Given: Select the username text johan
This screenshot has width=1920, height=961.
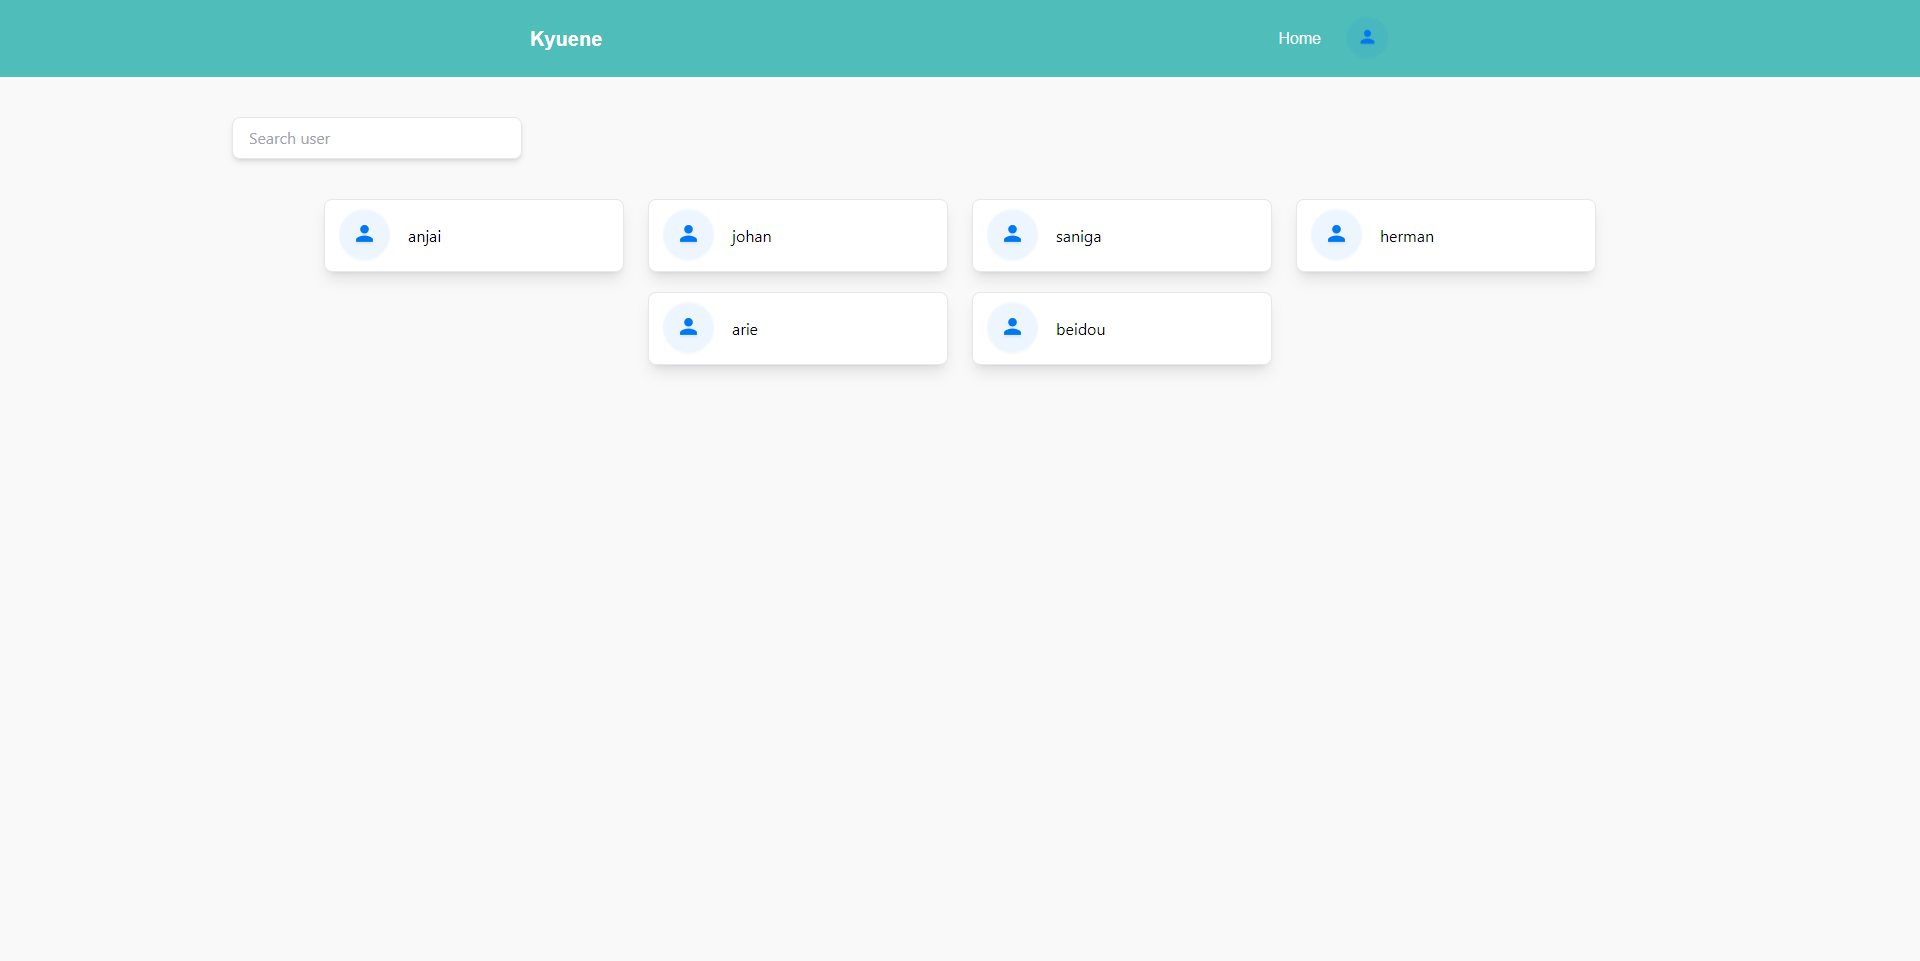Looking at the screenshot, I should 751,237.
